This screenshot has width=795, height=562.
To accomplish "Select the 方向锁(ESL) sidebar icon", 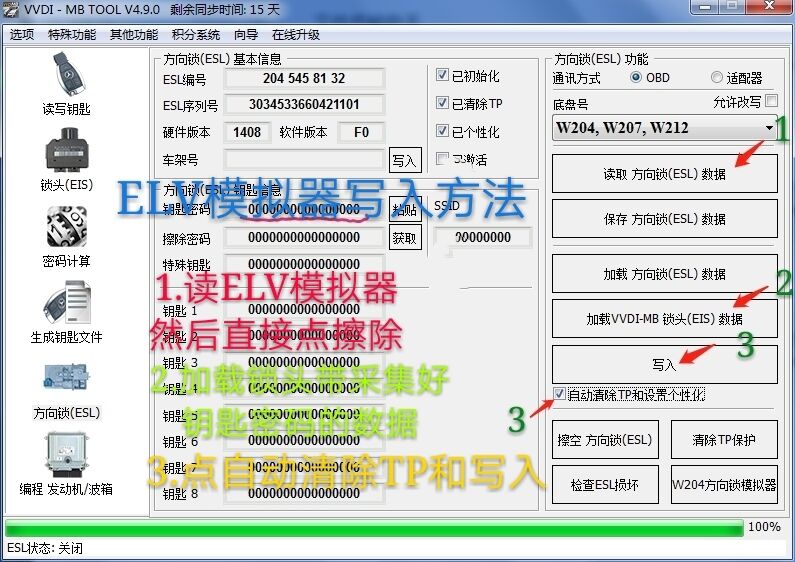I will tap(66, 381).
